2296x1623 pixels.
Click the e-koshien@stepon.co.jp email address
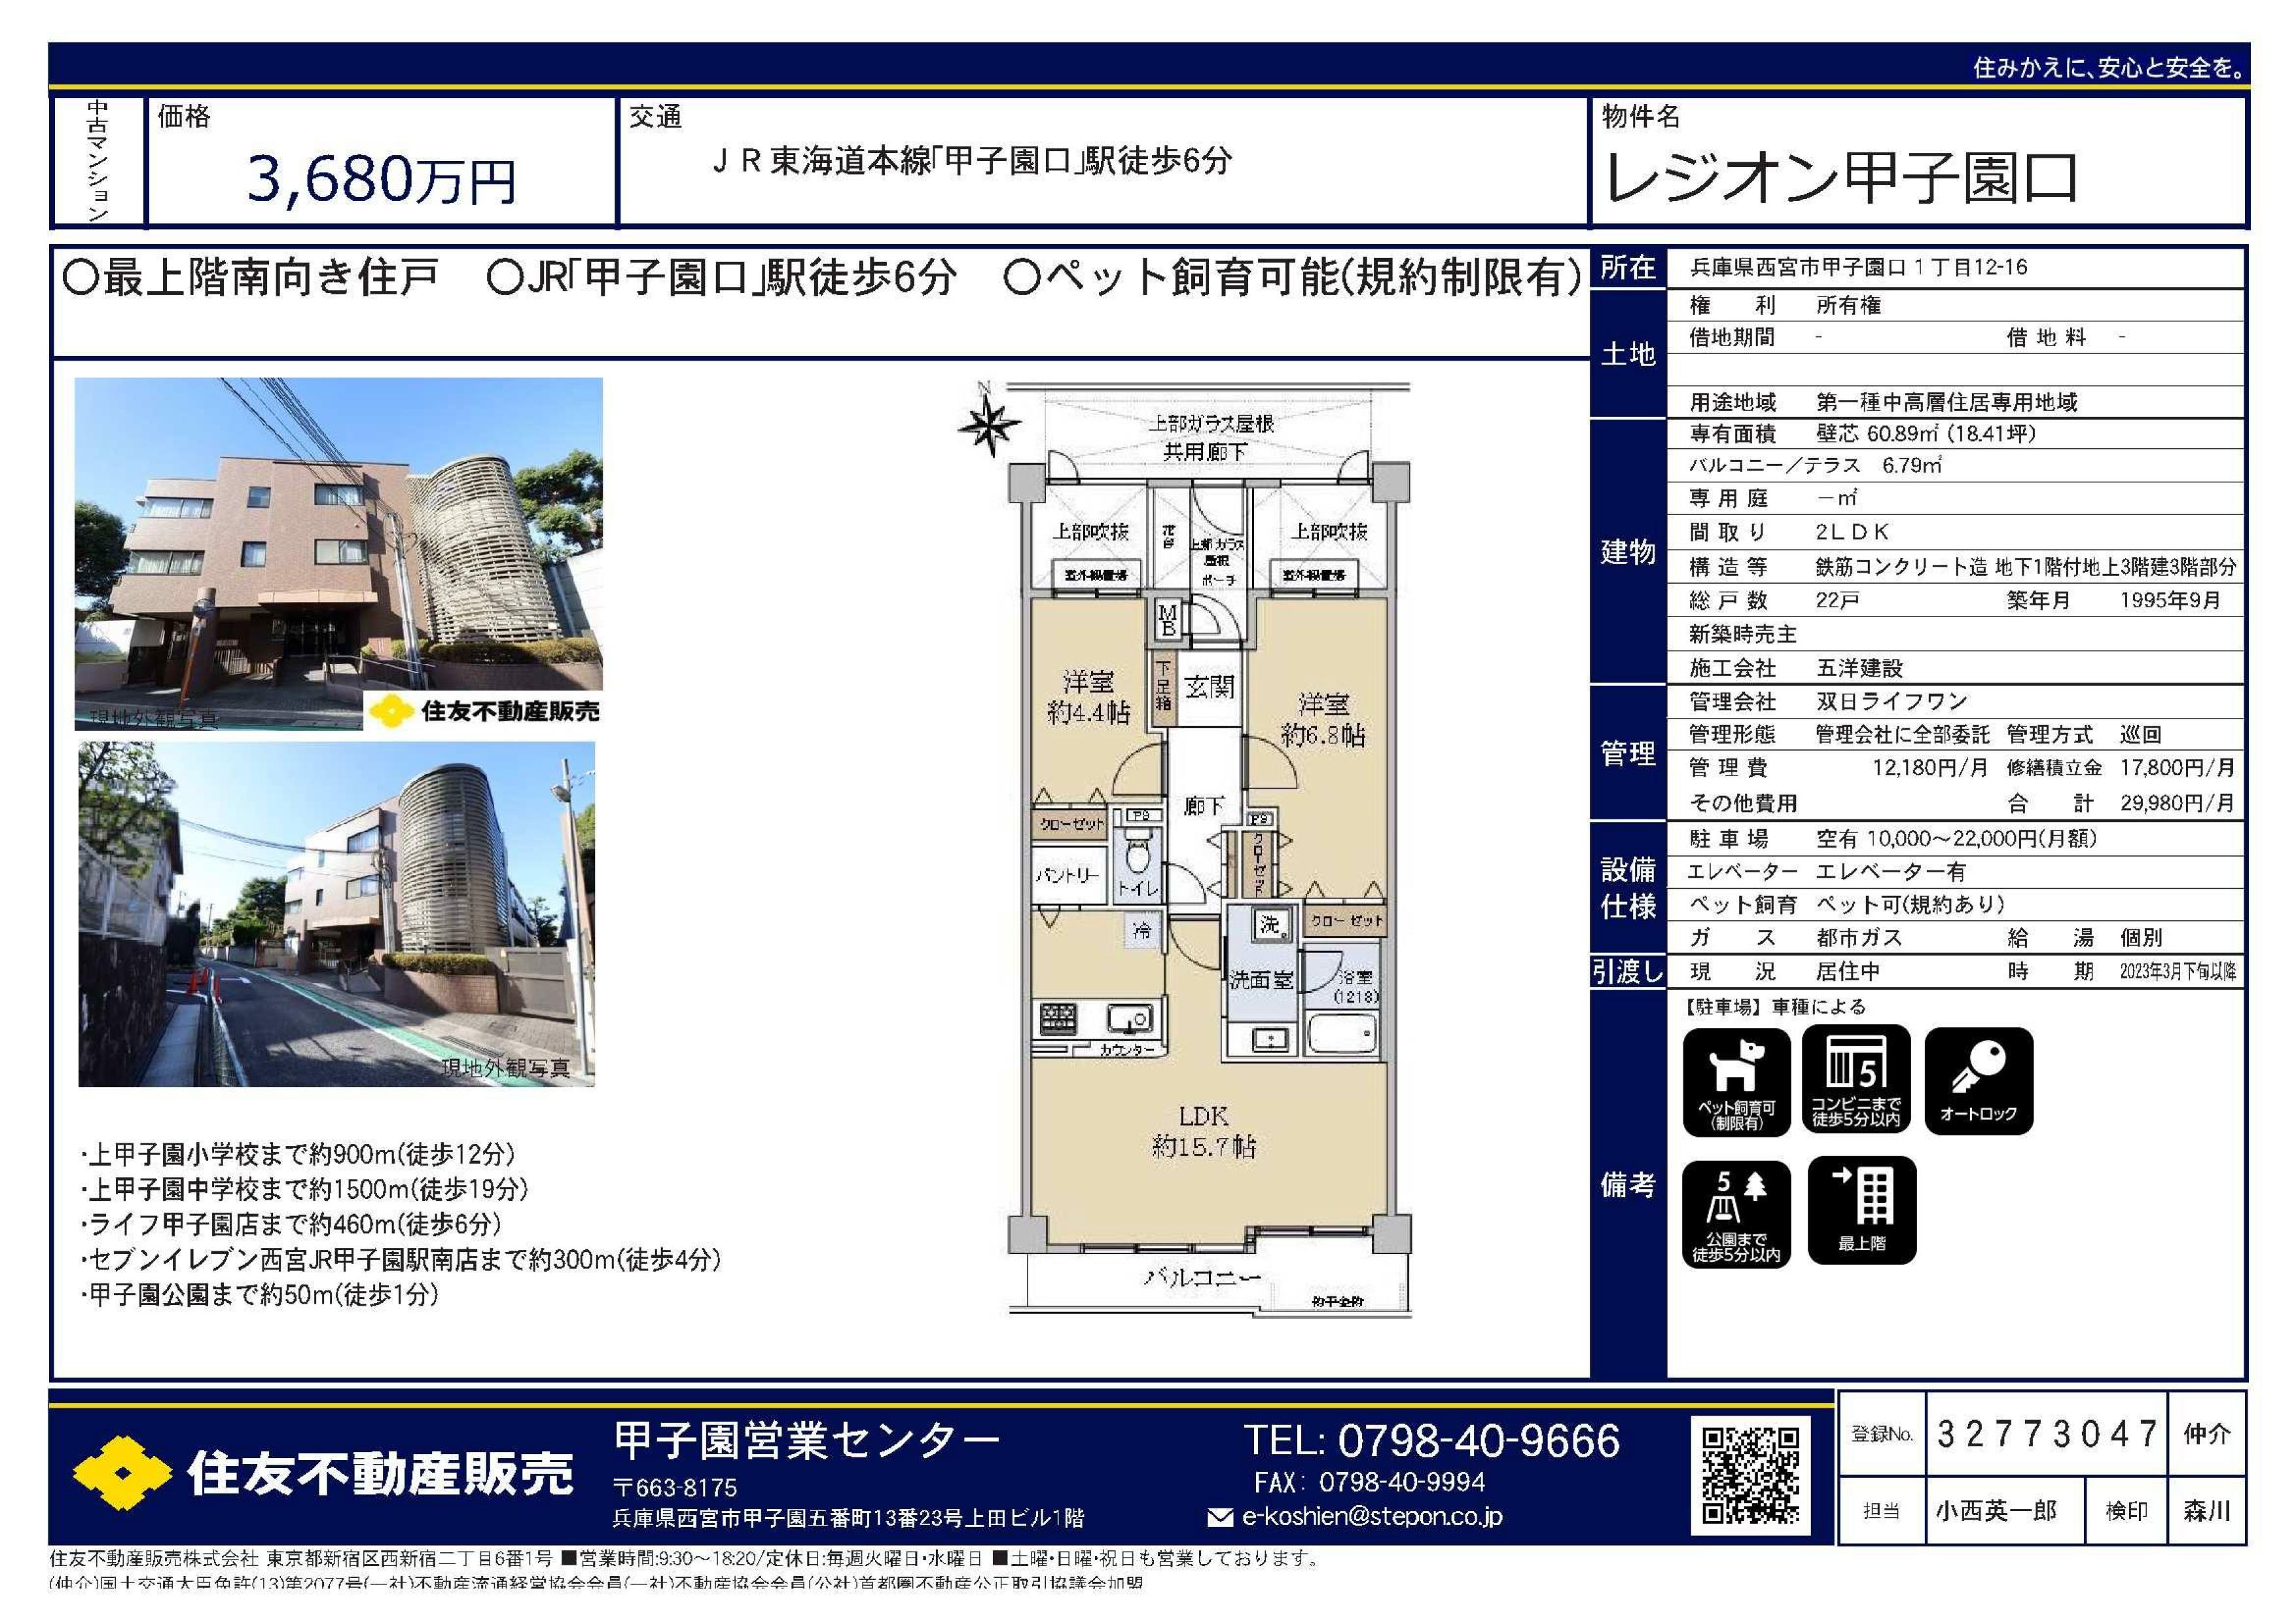pos(1372,1517)
